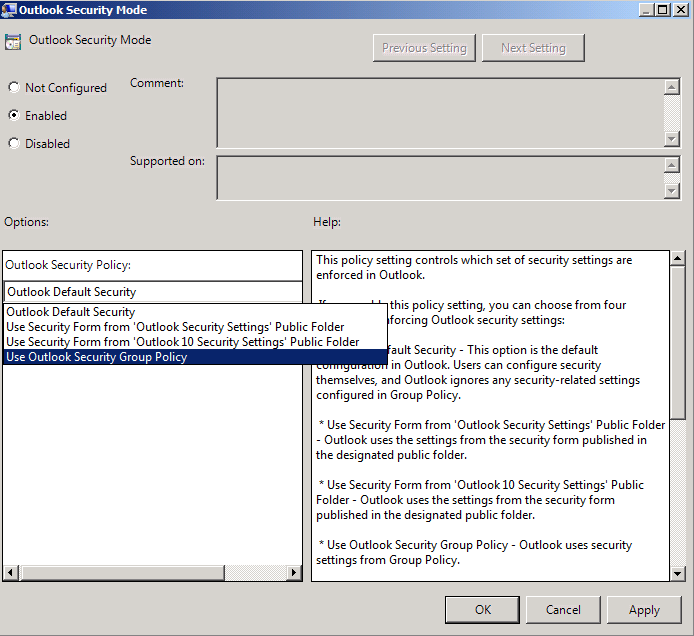Confirm with the OK button

click(482, 609)
